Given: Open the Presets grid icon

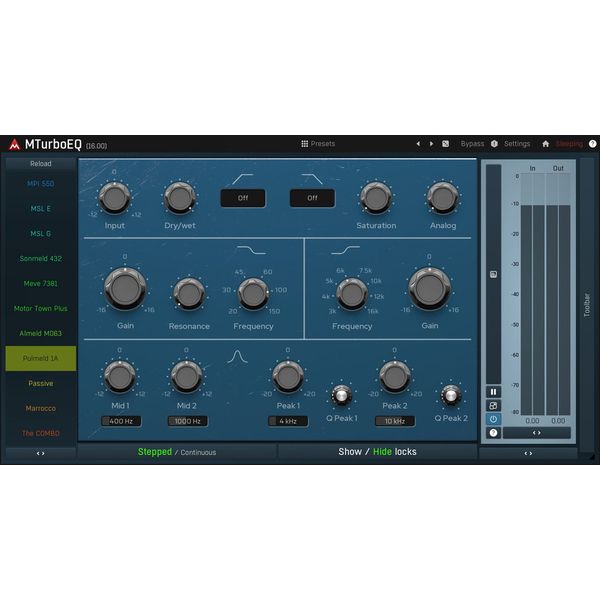Looking at the screenshot, I should click(305, 144).
